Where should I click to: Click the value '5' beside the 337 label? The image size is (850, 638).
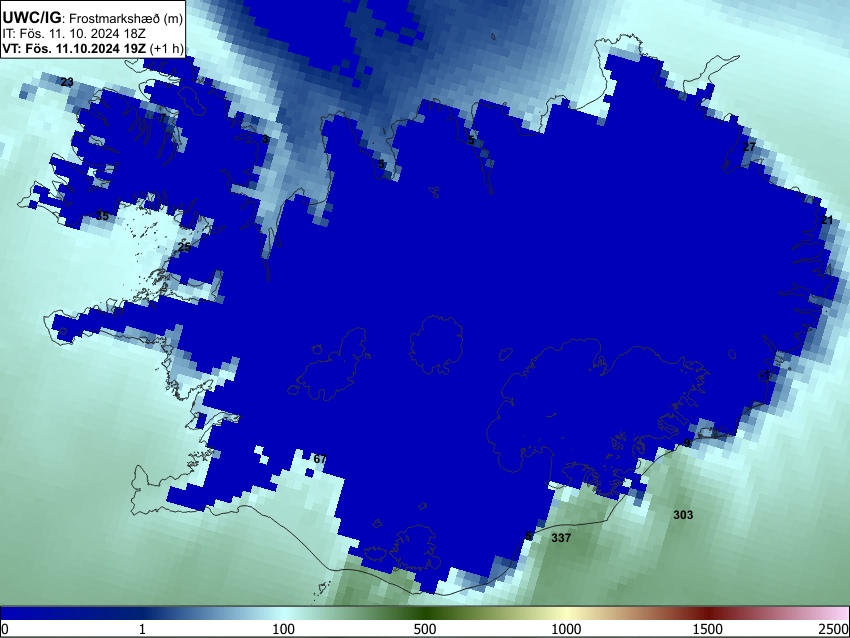point(529,537)
